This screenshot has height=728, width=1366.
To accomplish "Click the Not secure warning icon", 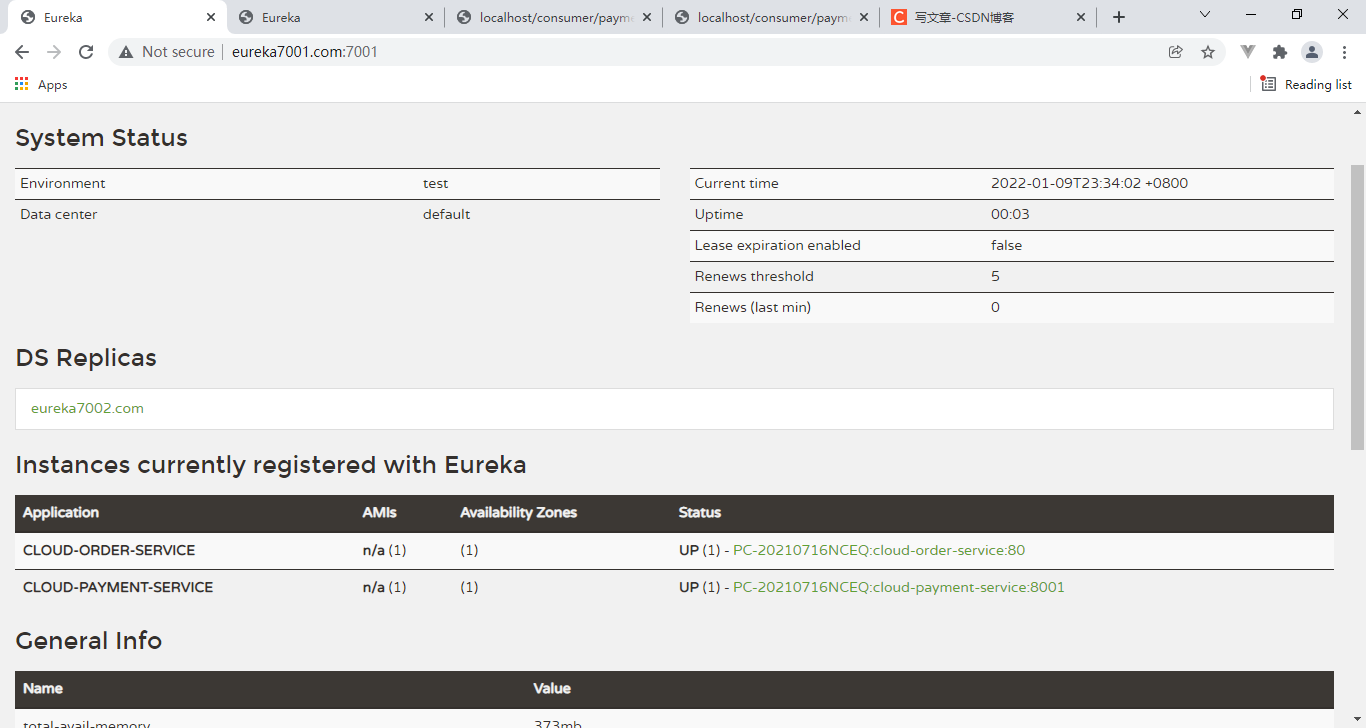I will point(126,52).
